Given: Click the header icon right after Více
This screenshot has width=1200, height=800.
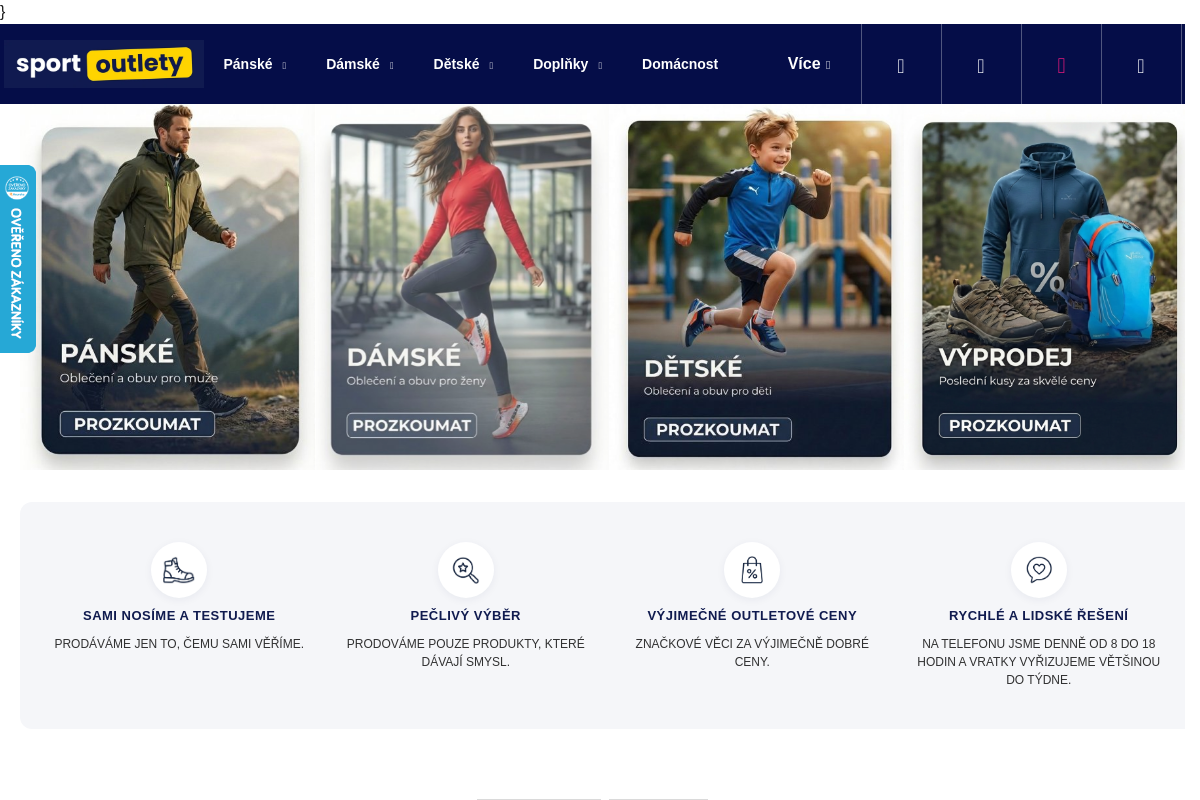Looking at the screenshot, I should point(901,66).
